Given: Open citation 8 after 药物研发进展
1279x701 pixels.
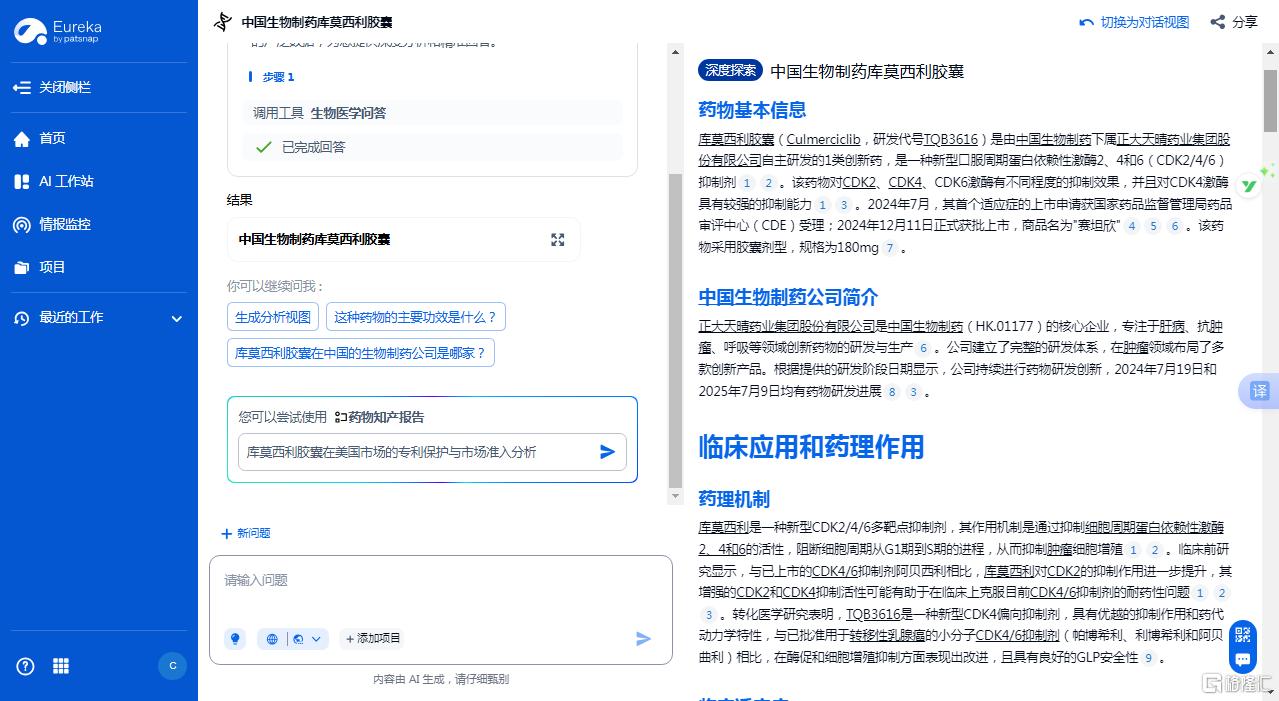Looking at the screenshot, I should (x=892, y=392).
